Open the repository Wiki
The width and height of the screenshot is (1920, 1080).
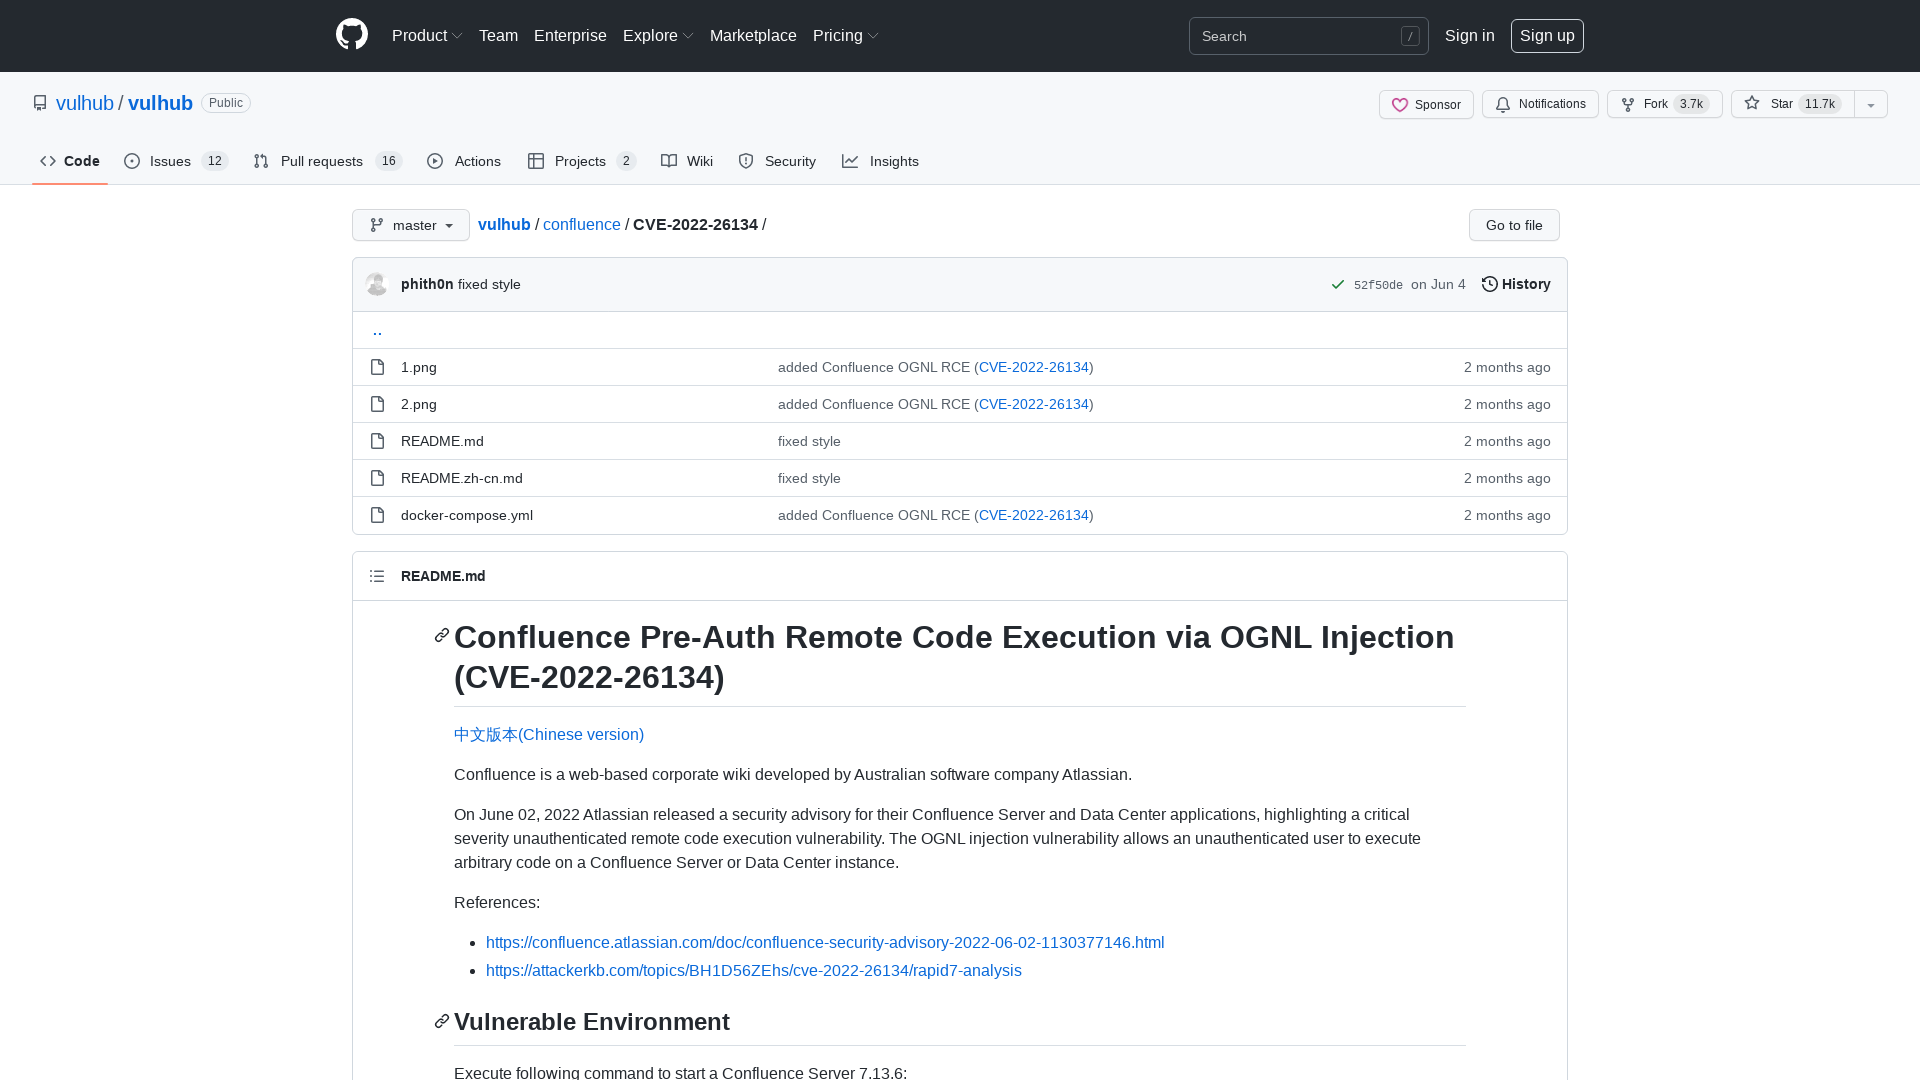pos(686,161)
